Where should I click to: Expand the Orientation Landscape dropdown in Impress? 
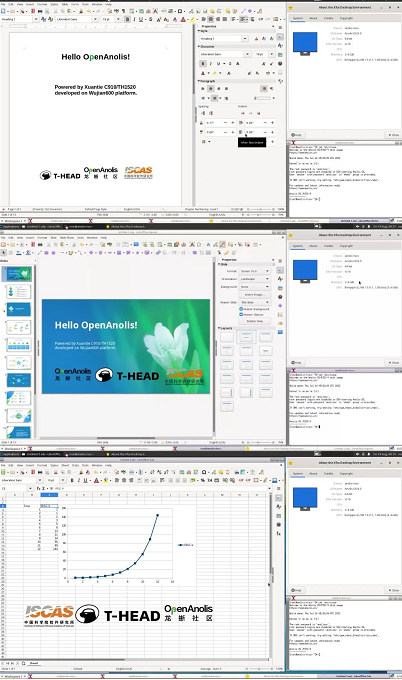[x=255, y=279]
